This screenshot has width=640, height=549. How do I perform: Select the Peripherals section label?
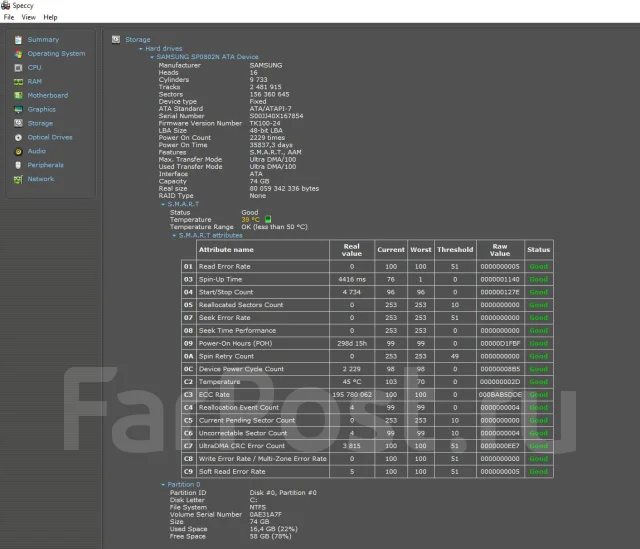point(45,165)
